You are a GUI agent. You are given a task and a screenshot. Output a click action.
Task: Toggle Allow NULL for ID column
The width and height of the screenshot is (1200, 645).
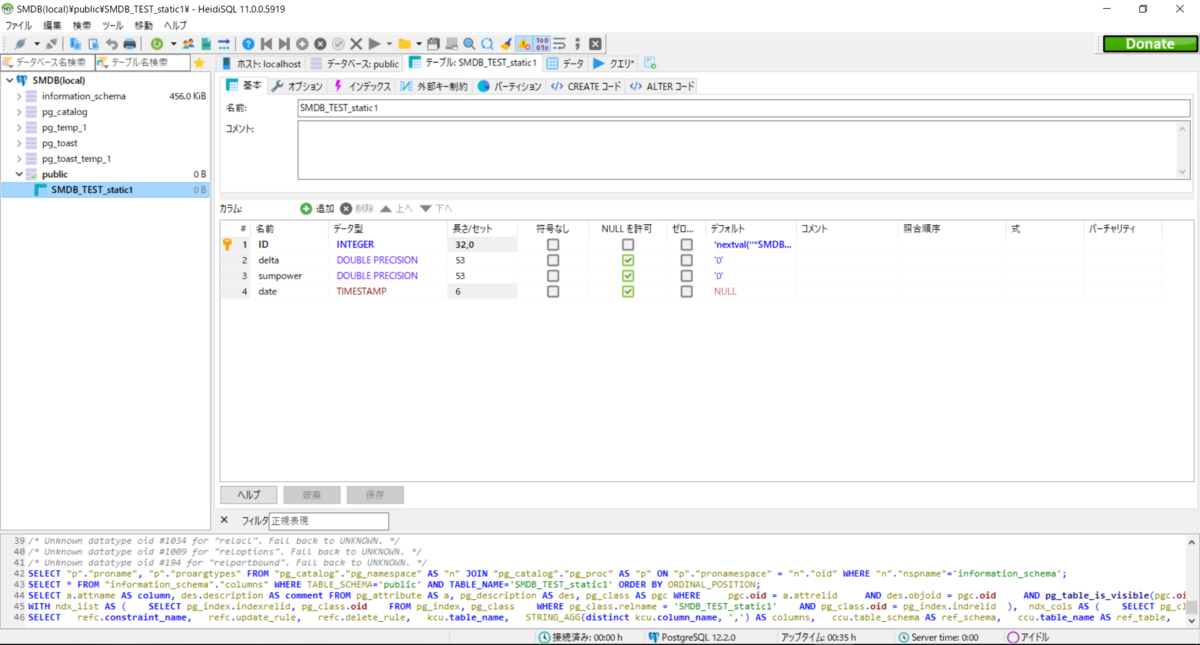tap(628, 244)
